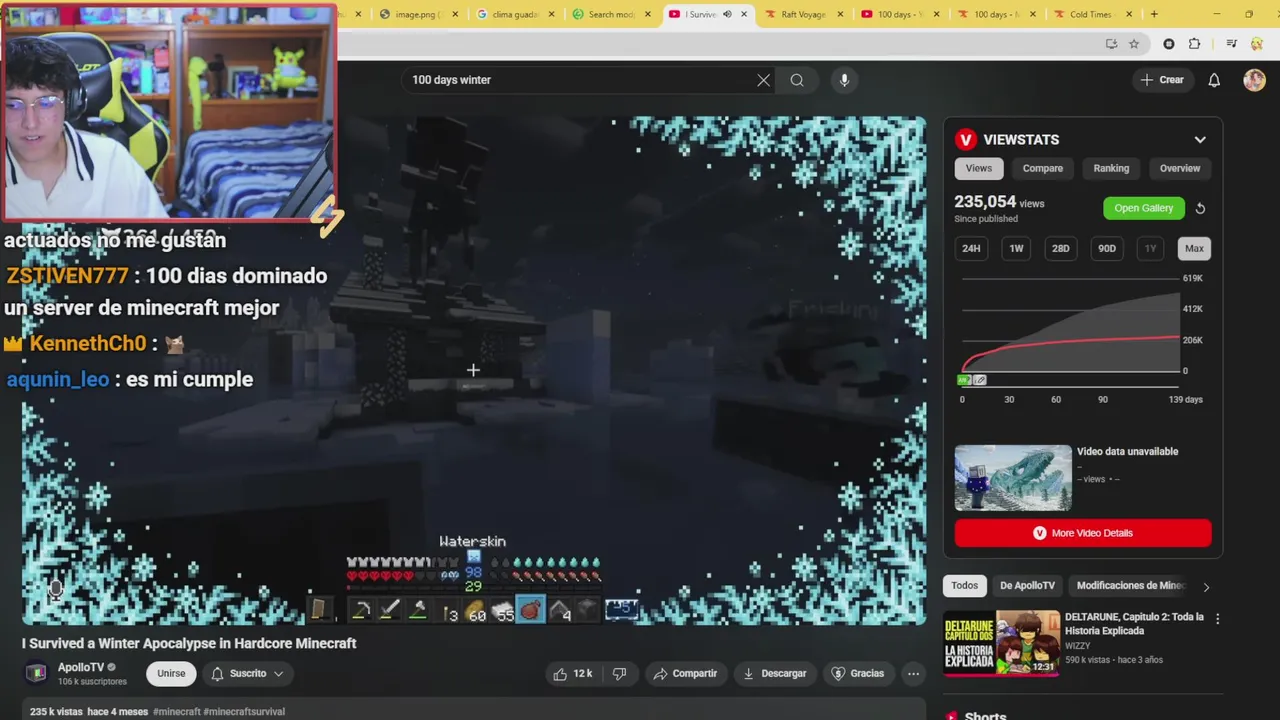The width and height of the screenshot is (1280, 720).
Task: Click the round dark extension icon
Action: click(1169, 44)
